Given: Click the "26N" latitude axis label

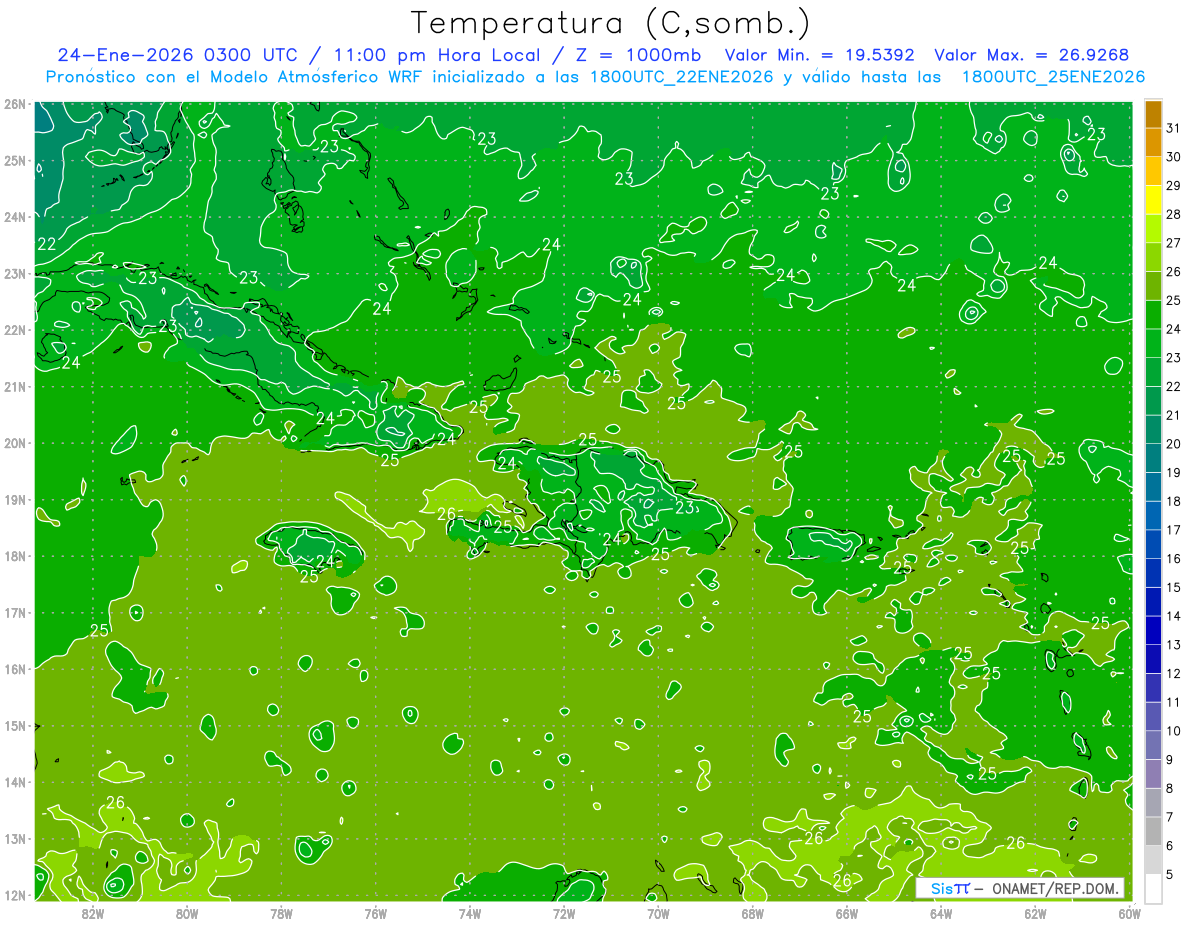Looking at the screenshot, I should coord(15,104).
